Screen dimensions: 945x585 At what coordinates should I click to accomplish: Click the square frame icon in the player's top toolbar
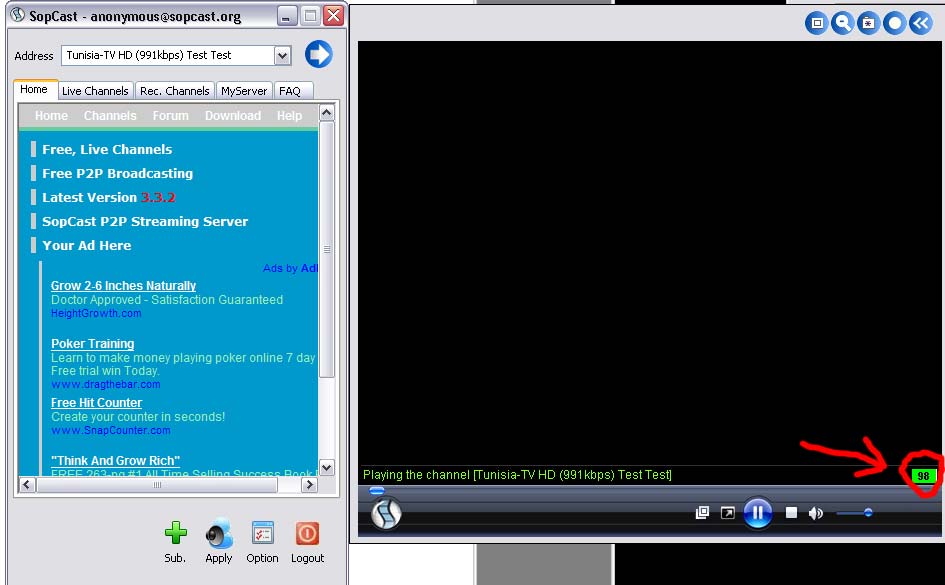[x=817, y=23]
